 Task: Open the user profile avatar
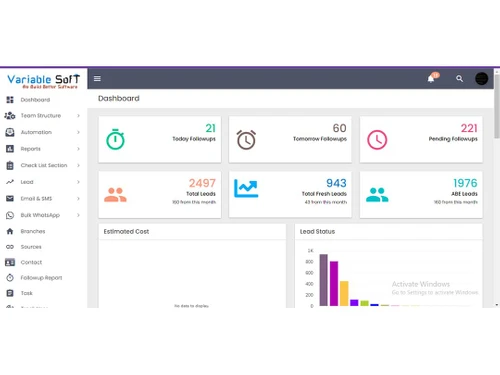pyautogui.click(x=481, y=79)
